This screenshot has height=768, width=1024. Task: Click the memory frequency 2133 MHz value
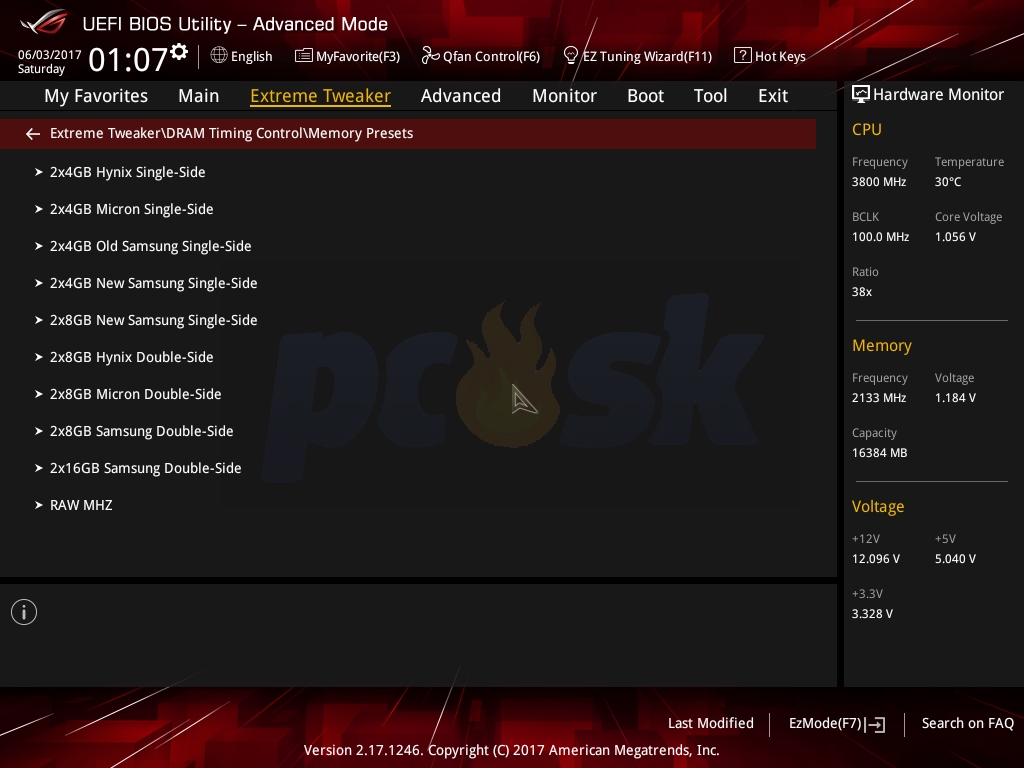click(878, 398)
